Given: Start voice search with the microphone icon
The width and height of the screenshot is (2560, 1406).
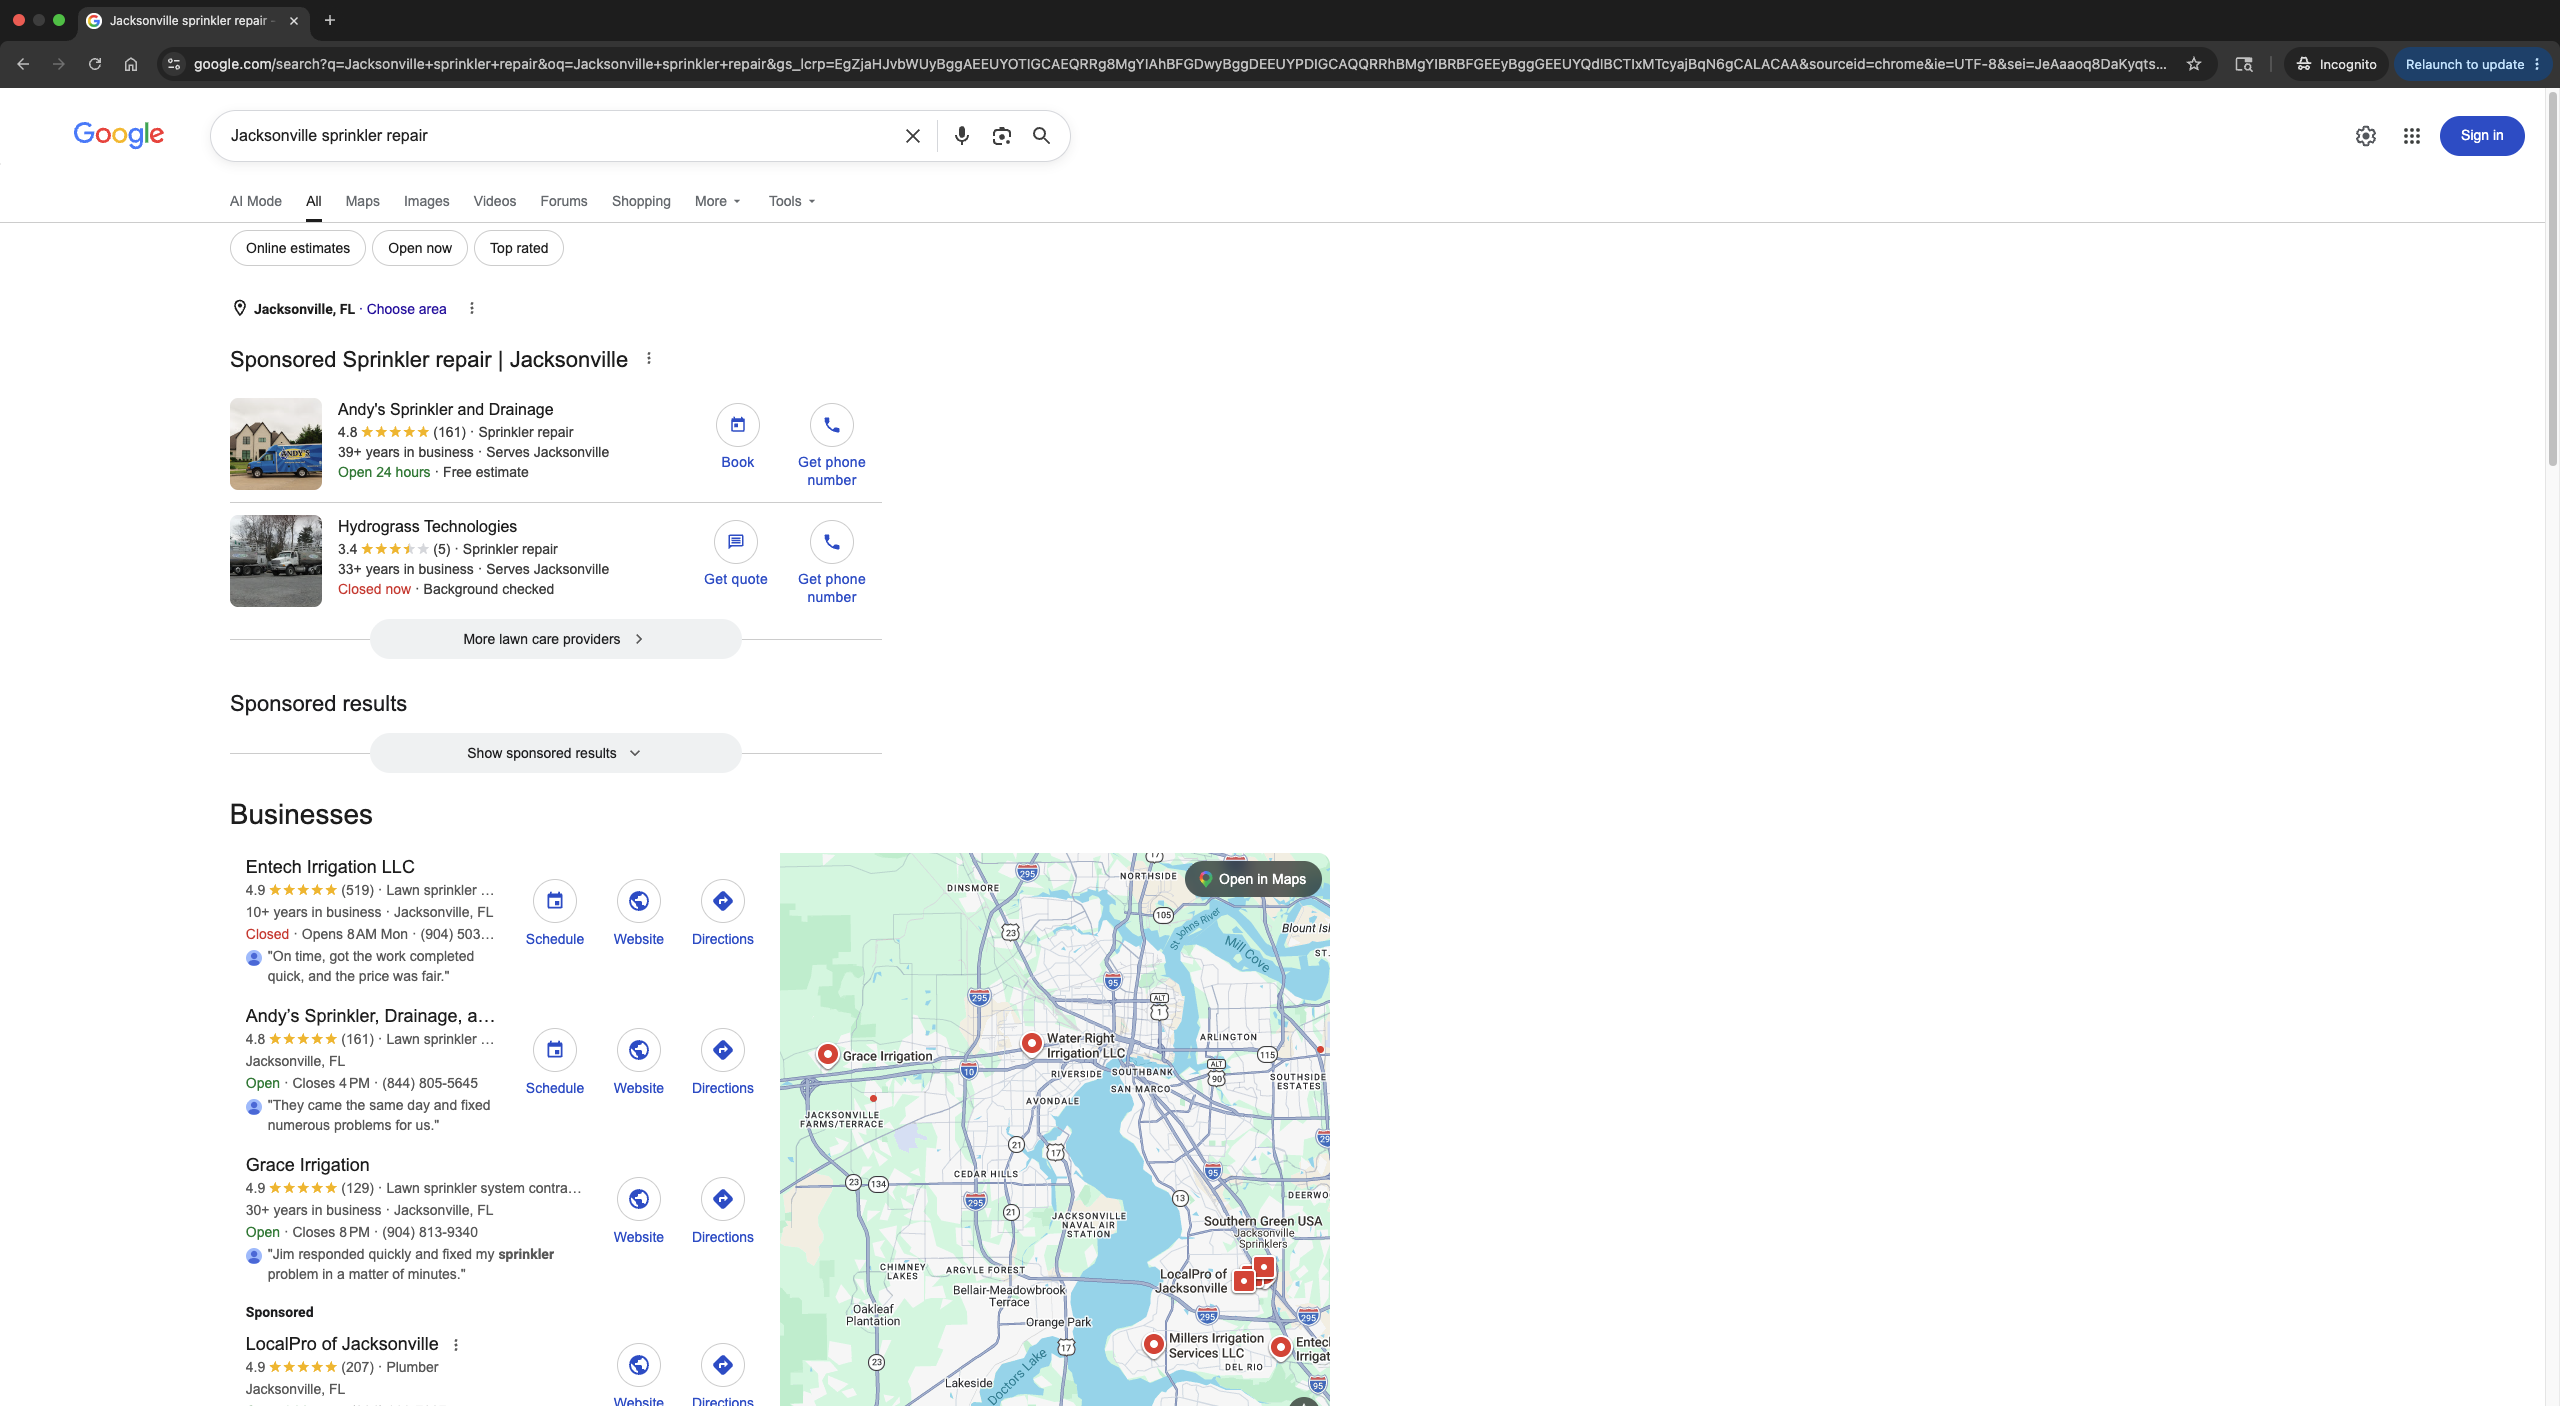Looking at the screenshot, I should point(961,136).
